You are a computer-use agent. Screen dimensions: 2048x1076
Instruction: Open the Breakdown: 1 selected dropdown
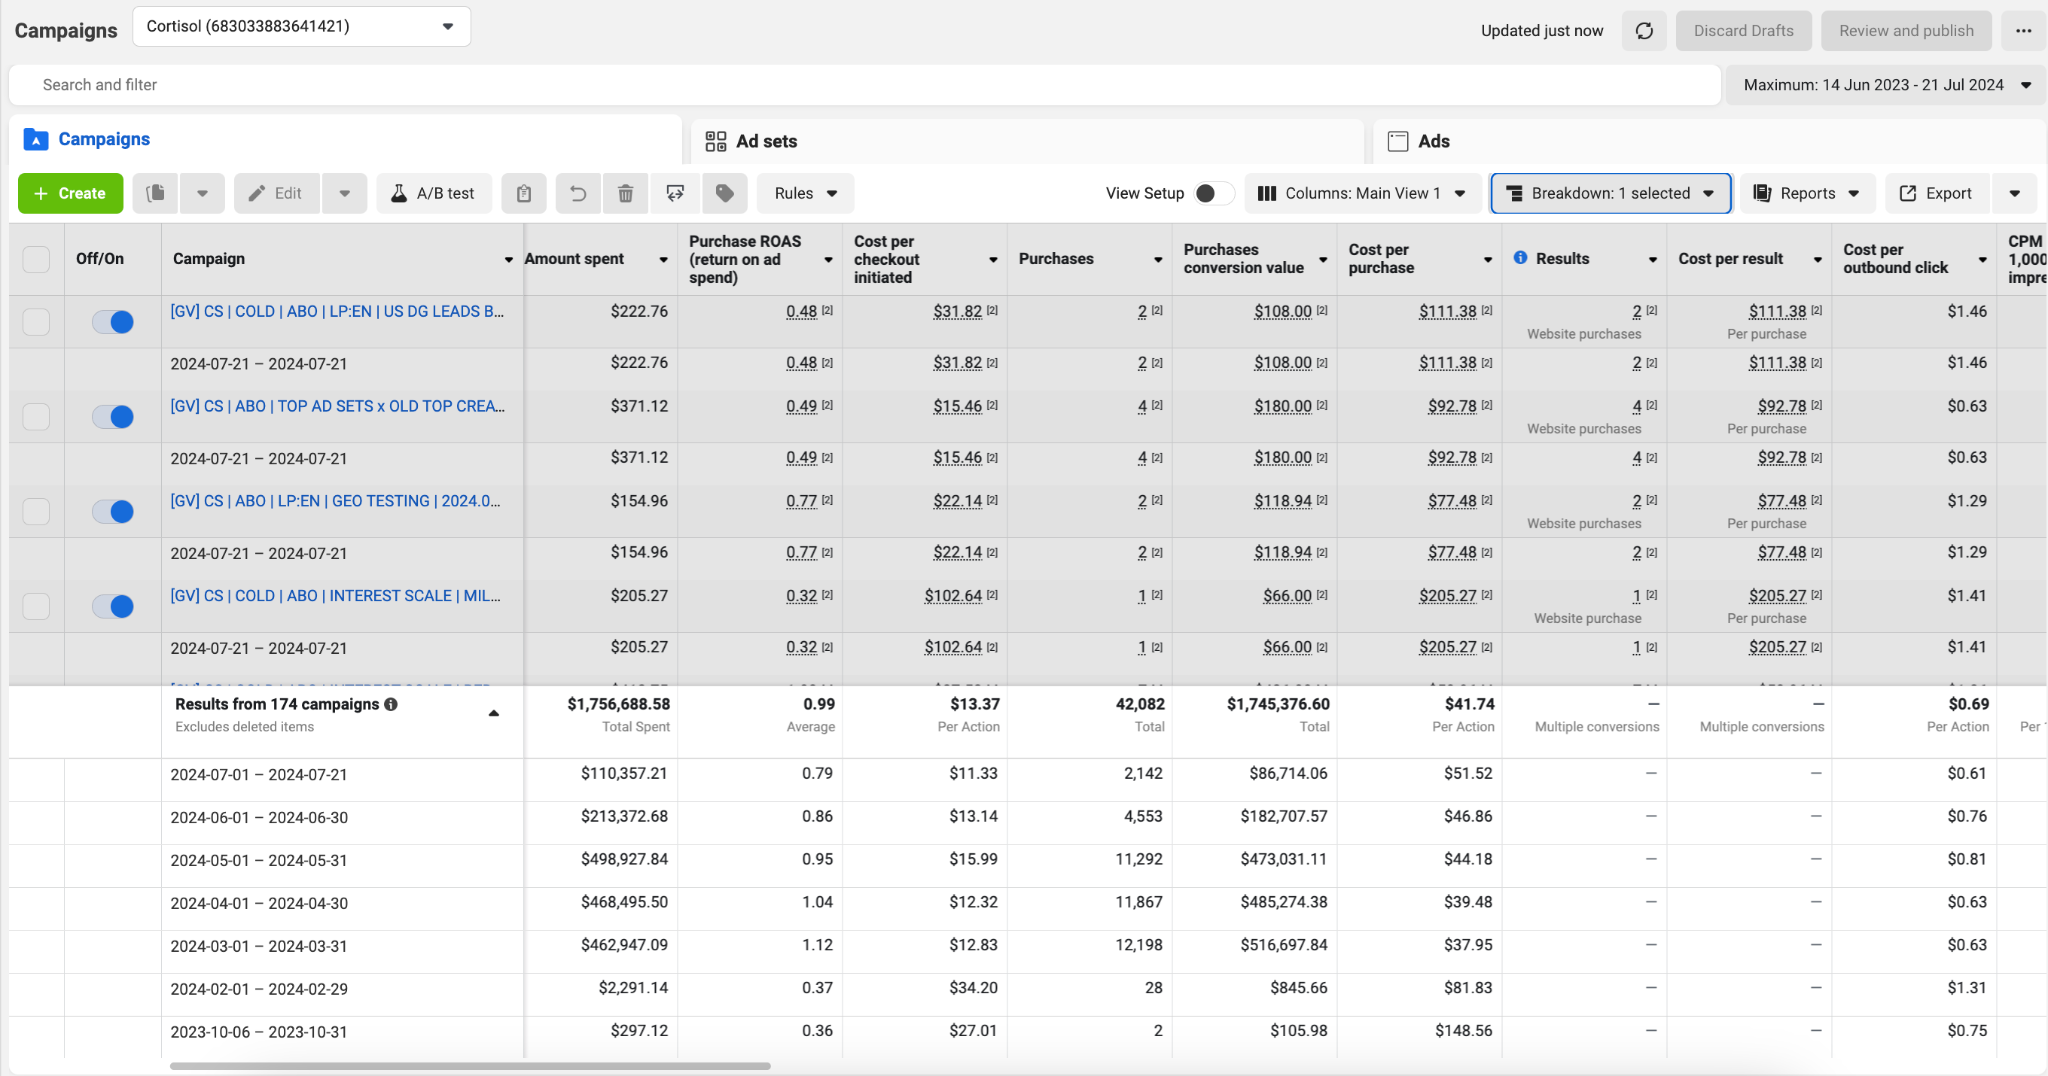click(x=1611, y=193)
